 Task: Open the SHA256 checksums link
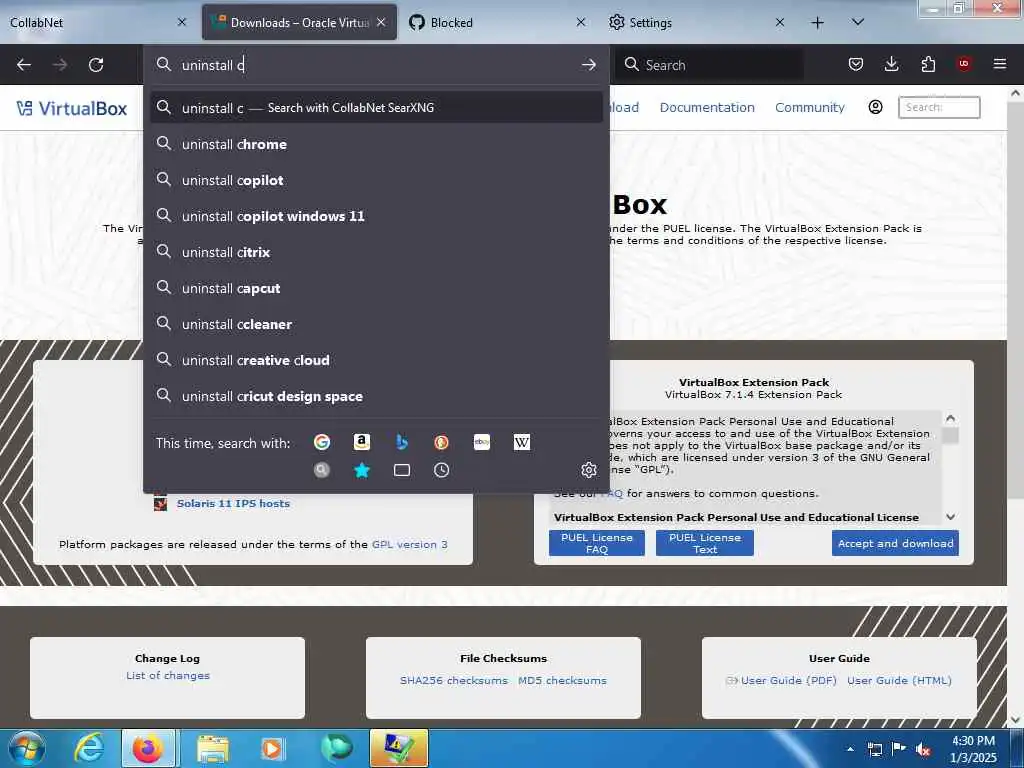454,680
